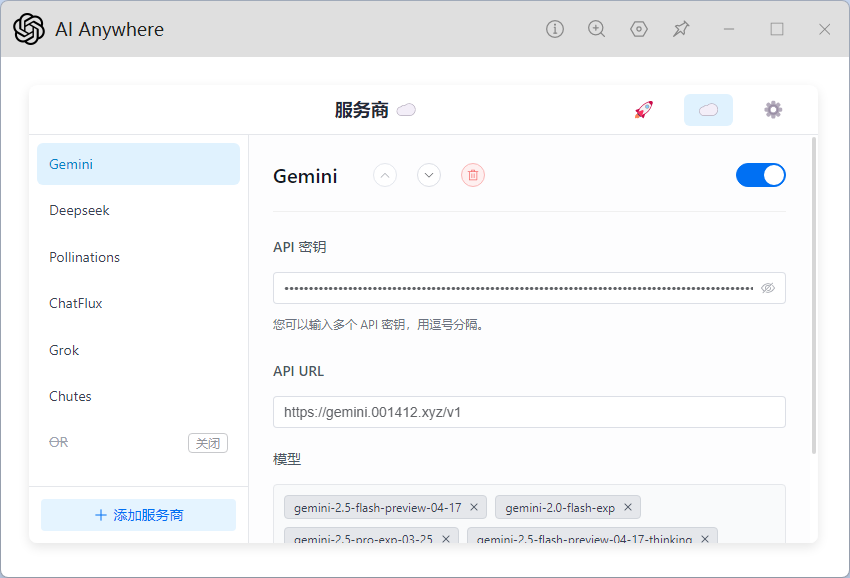The image size is (850, 578).
Task: Remove gemini-2.5-flash-preview-04-17 model tag
Action: click(474, 507)
